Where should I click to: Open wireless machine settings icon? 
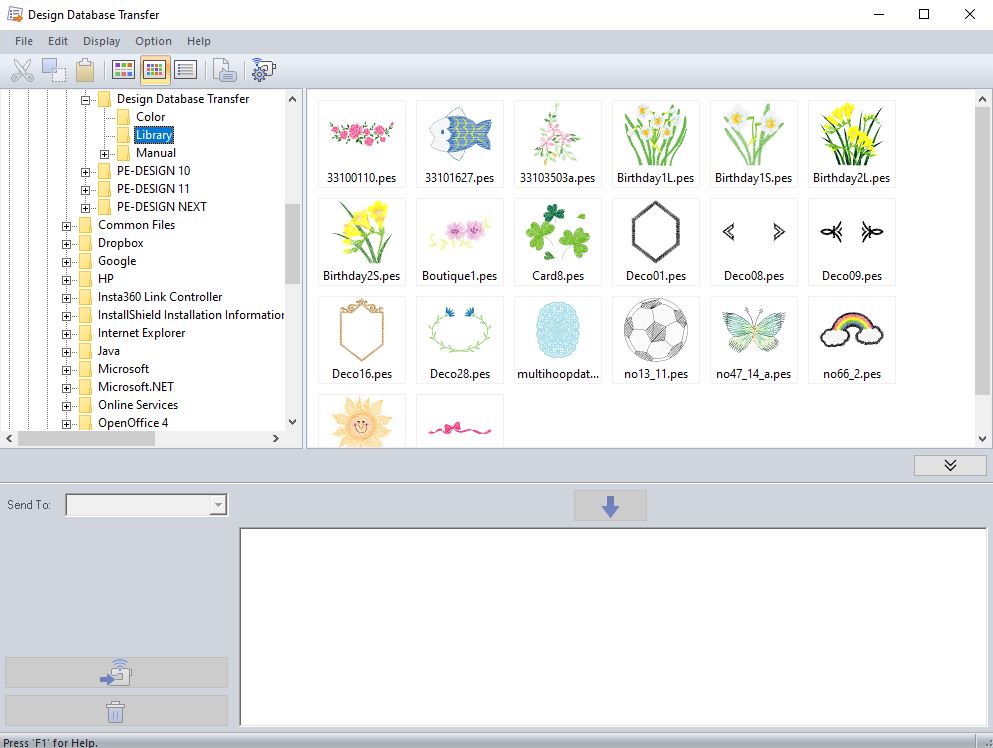tap(263, 70)
